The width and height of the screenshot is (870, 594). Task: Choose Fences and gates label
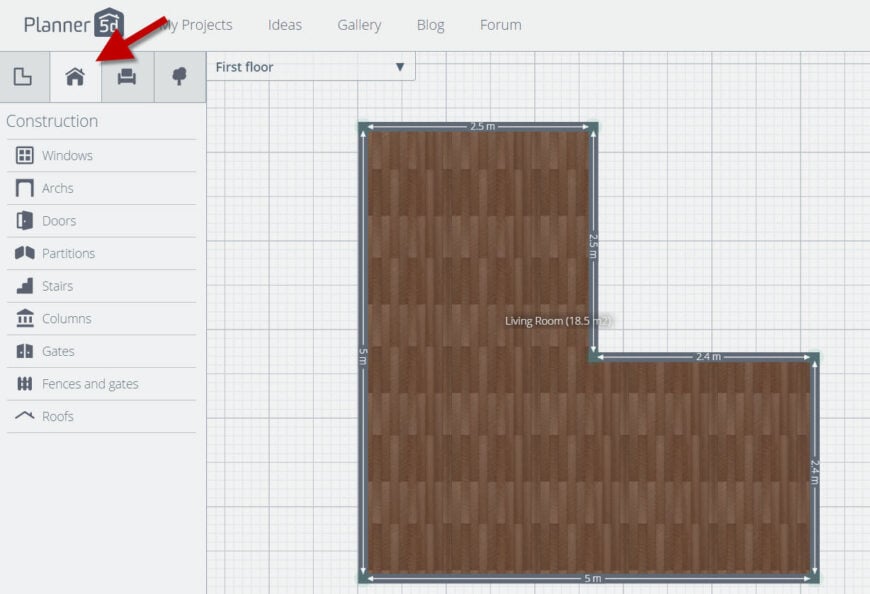pos(90,384)
